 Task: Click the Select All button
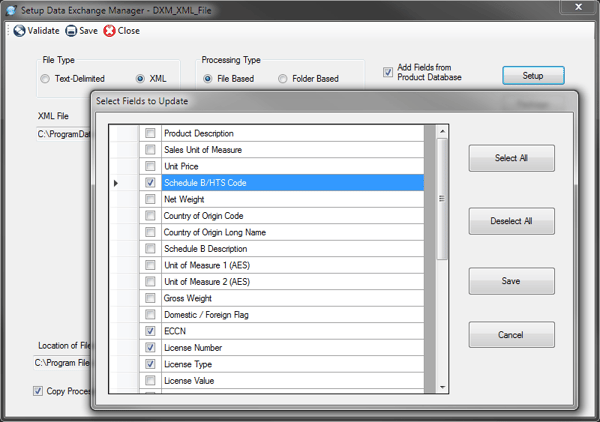click(x=511, y=158)
